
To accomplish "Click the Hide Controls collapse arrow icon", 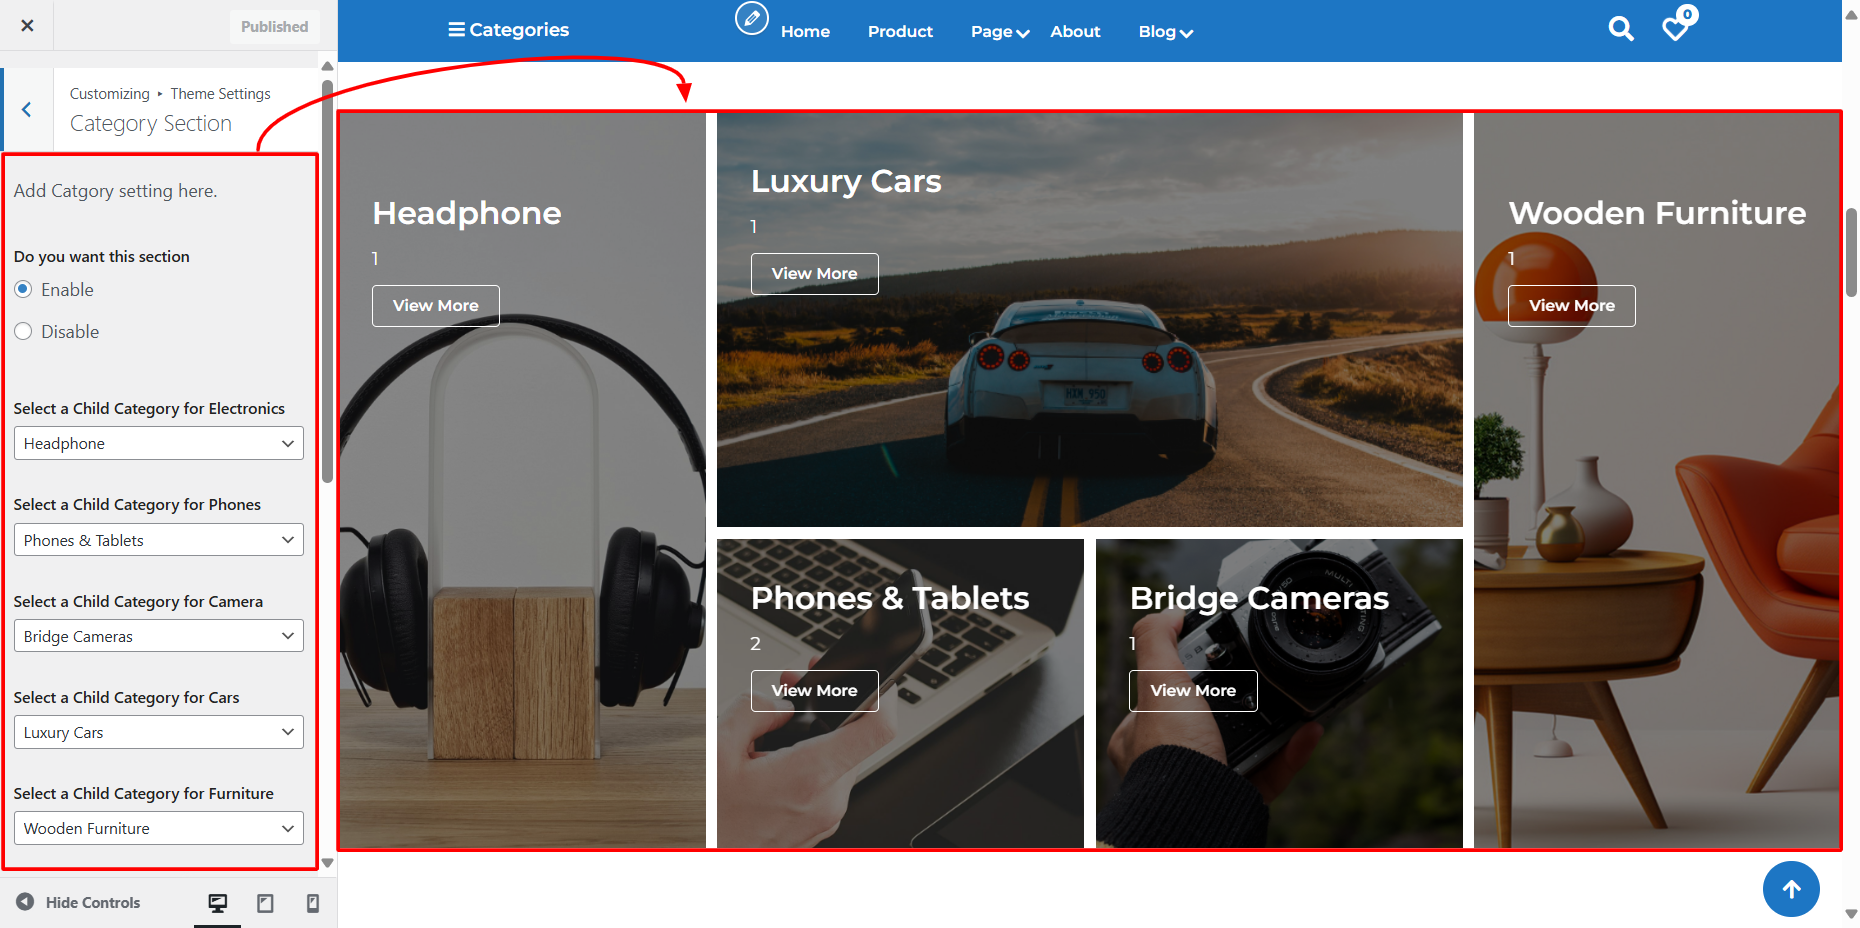I will [25, 902].
